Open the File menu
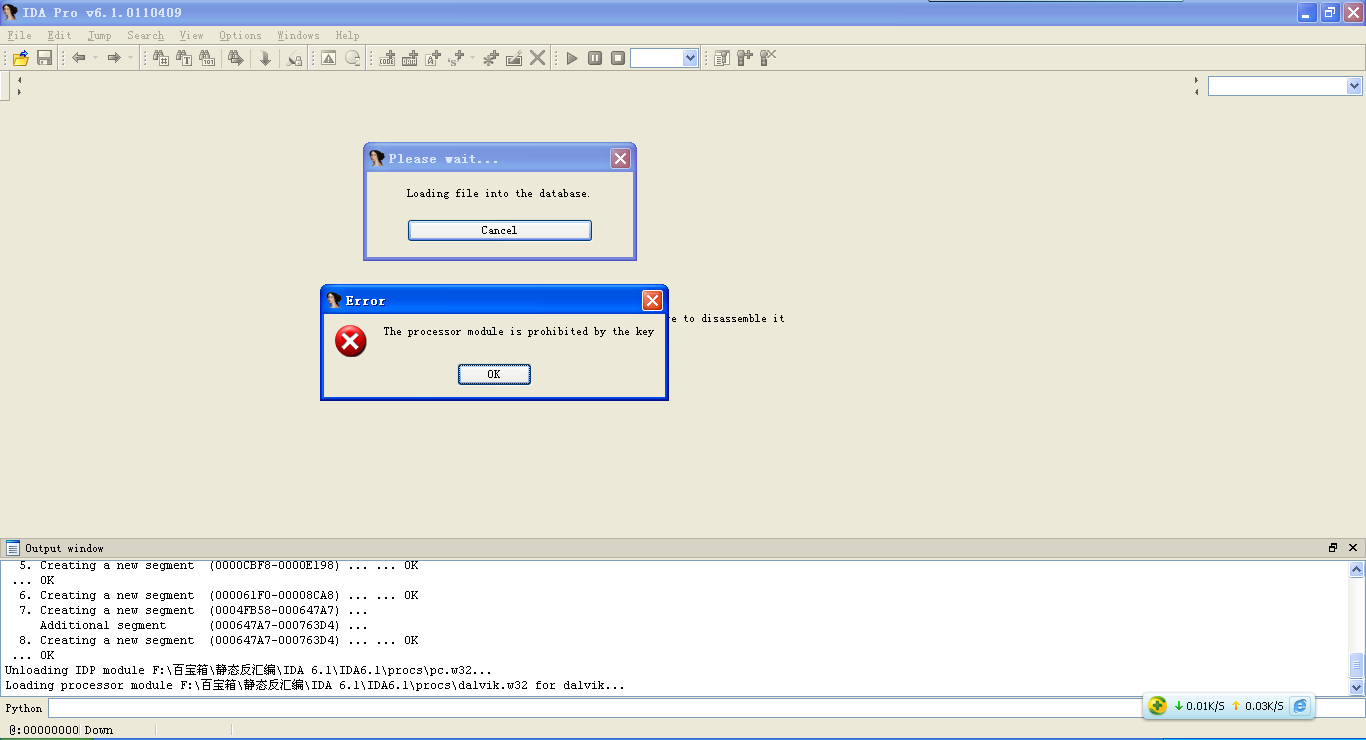This screenshot has width=1366, height=740. click(19, 36)
